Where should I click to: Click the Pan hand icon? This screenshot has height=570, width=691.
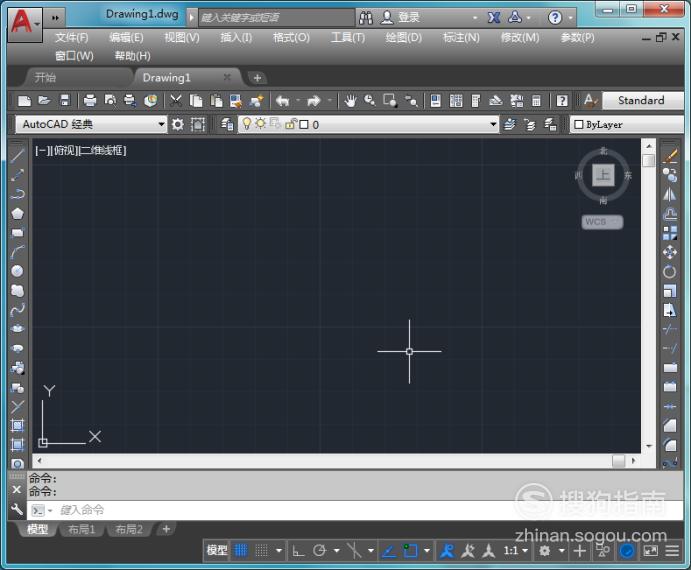click(350, 101)
